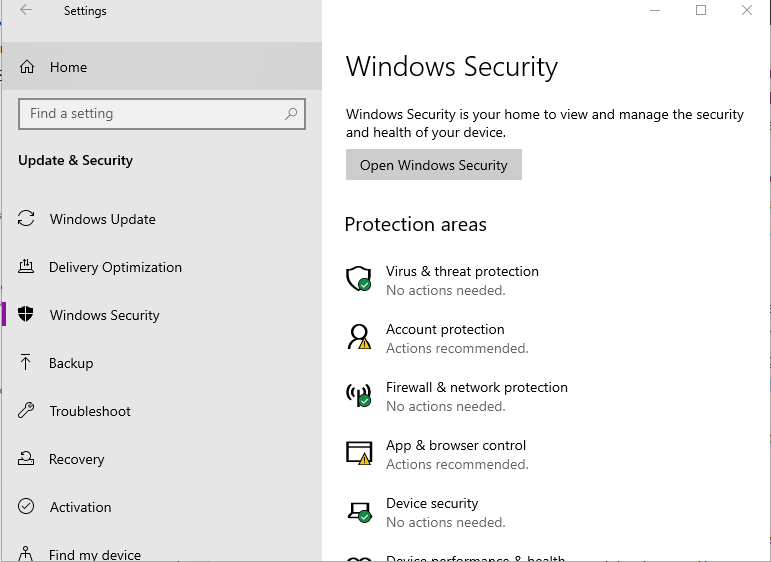Click the Home icon in sidebar

tap(27, 67)
